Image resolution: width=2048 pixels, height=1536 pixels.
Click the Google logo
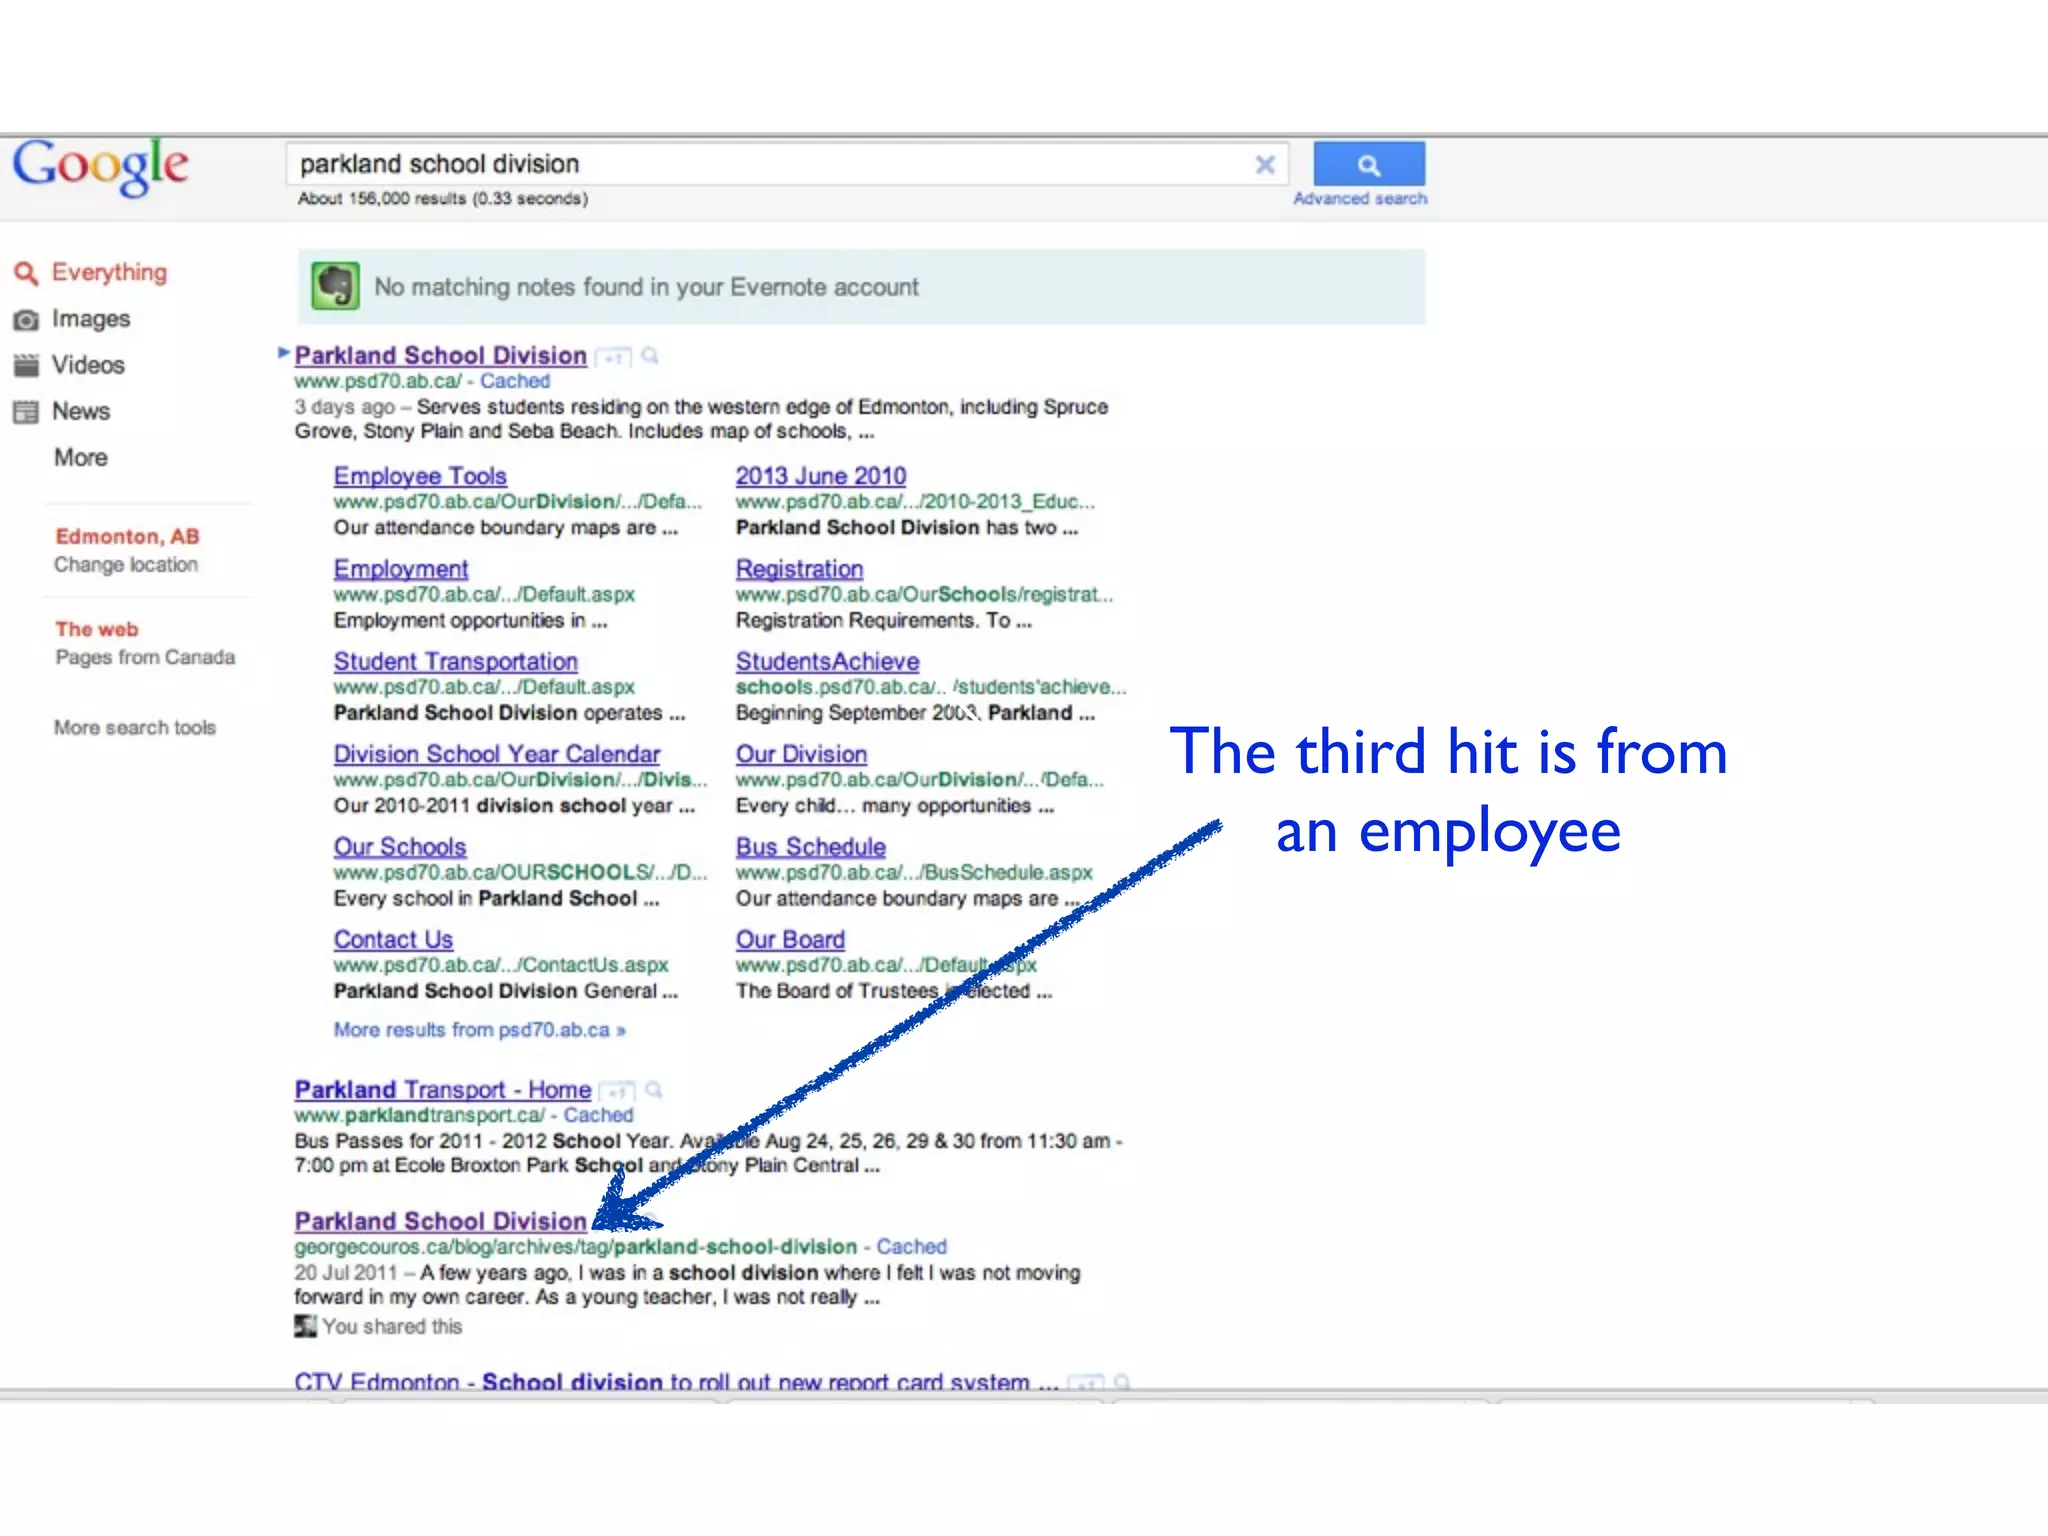[100, 166]
